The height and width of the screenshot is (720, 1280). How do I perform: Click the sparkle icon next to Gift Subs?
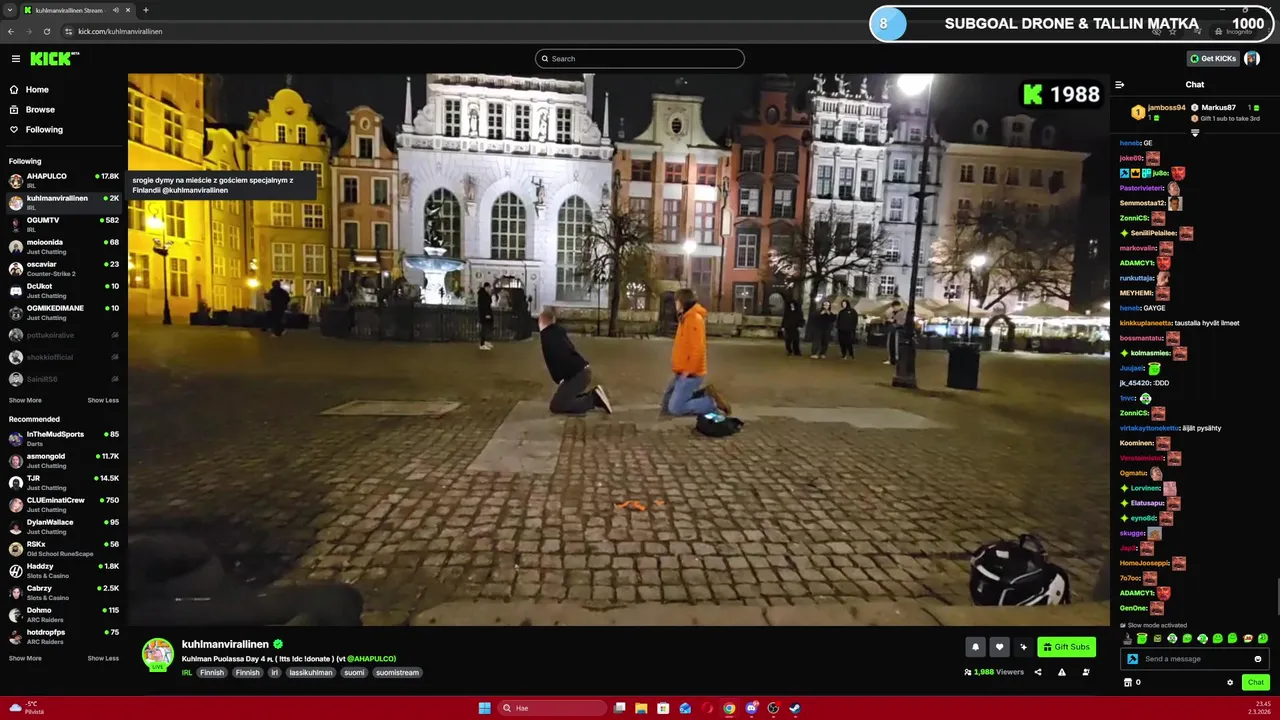1023,647
